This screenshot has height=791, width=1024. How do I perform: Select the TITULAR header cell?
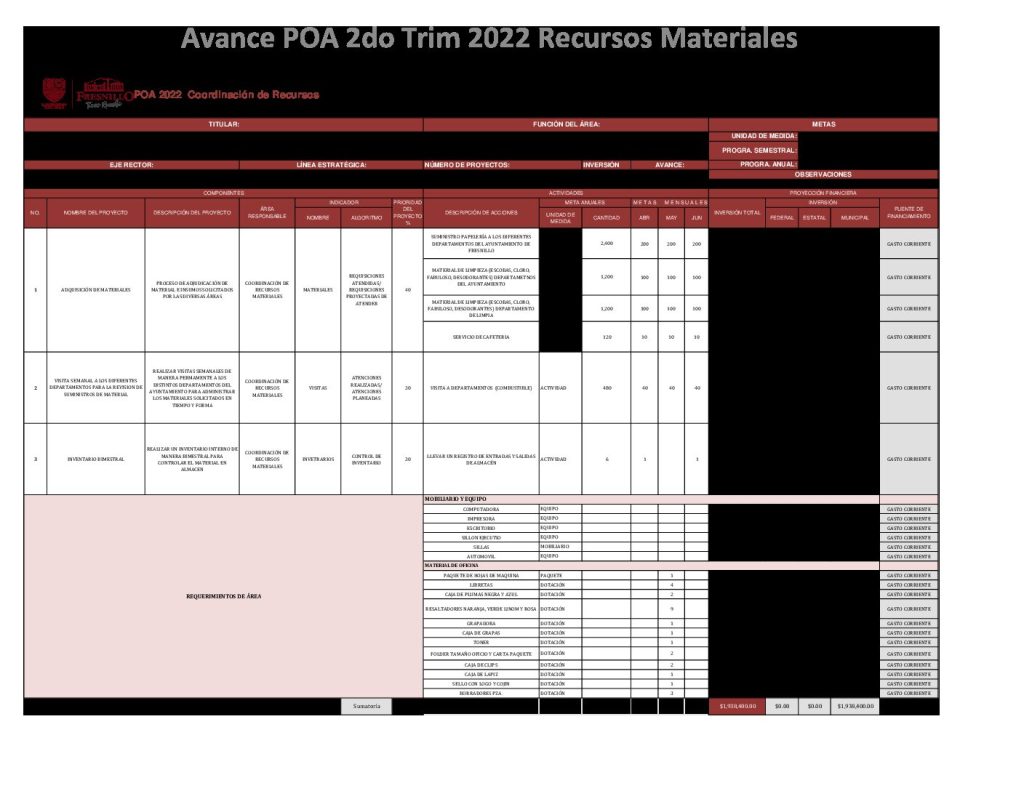point(223,125)
